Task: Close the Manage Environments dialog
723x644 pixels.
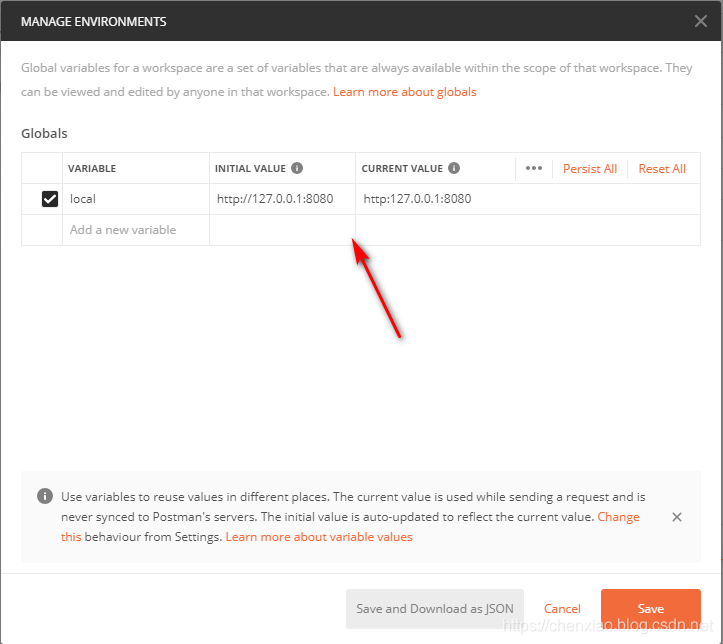Action: point(700,21)
